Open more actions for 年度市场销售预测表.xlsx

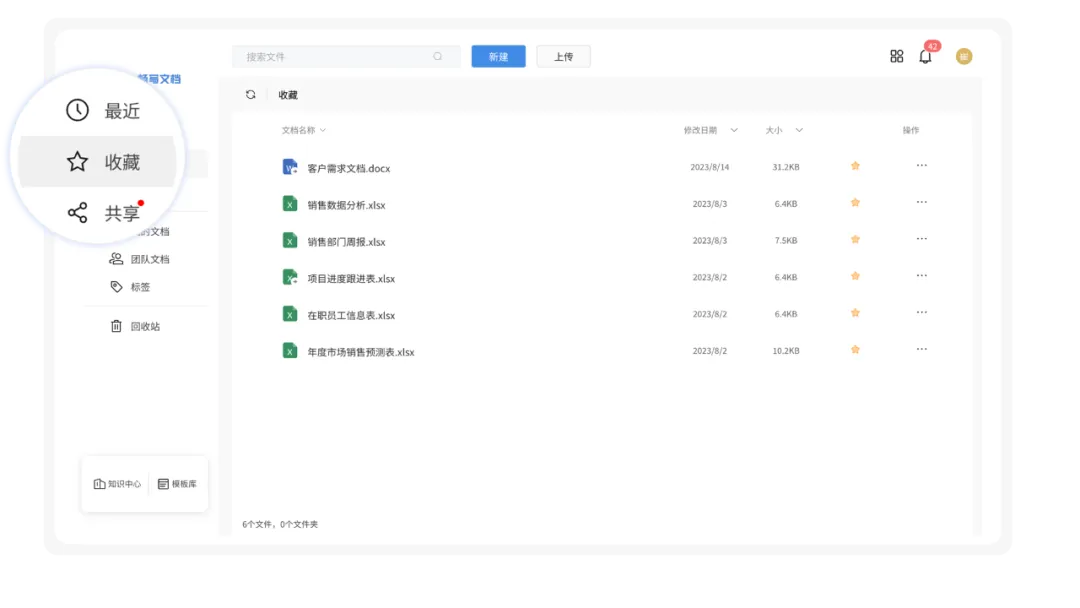(x=922, y=349)
